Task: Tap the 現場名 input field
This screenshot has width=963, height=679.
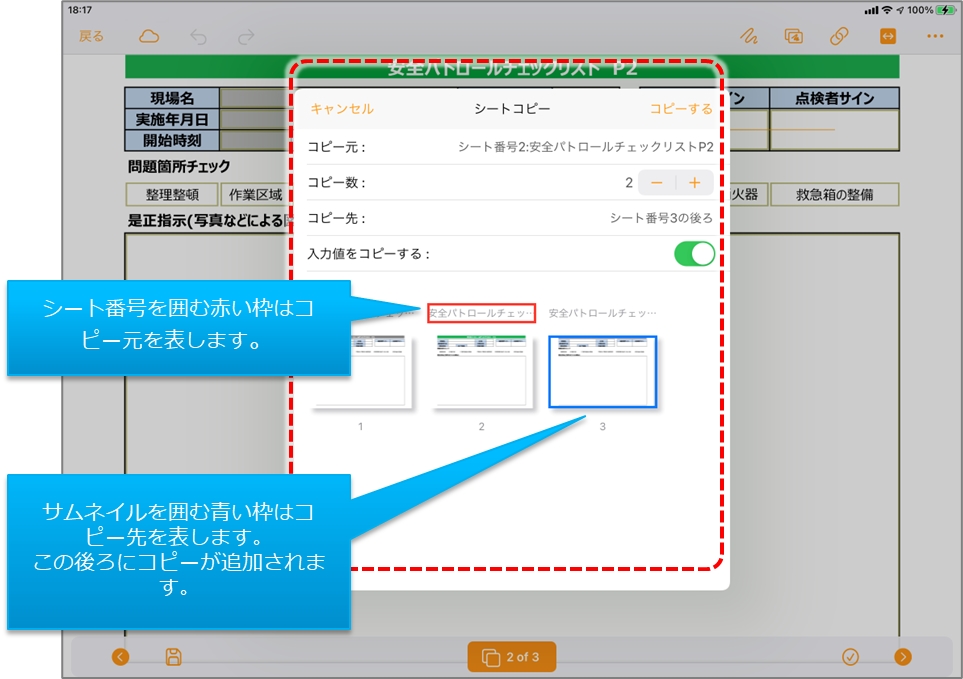Action: click(x=254, y=98)
